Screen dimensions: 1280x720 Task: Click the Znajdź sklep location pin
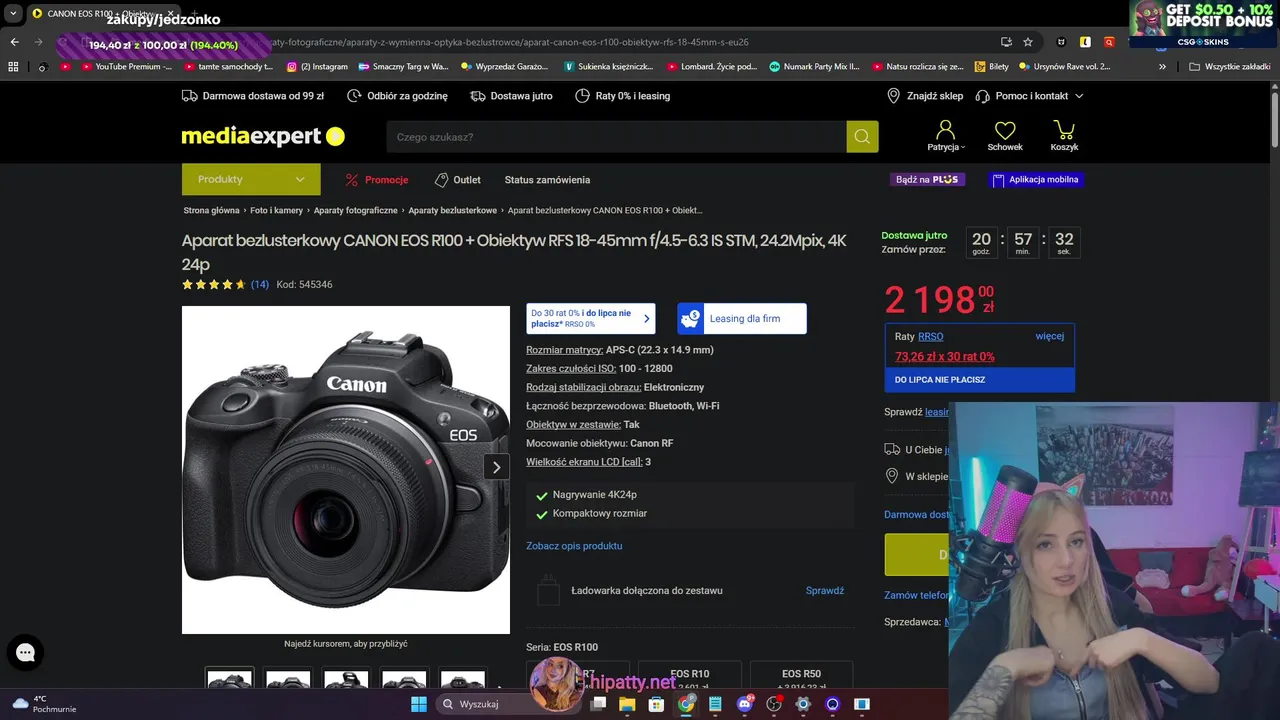893,96
